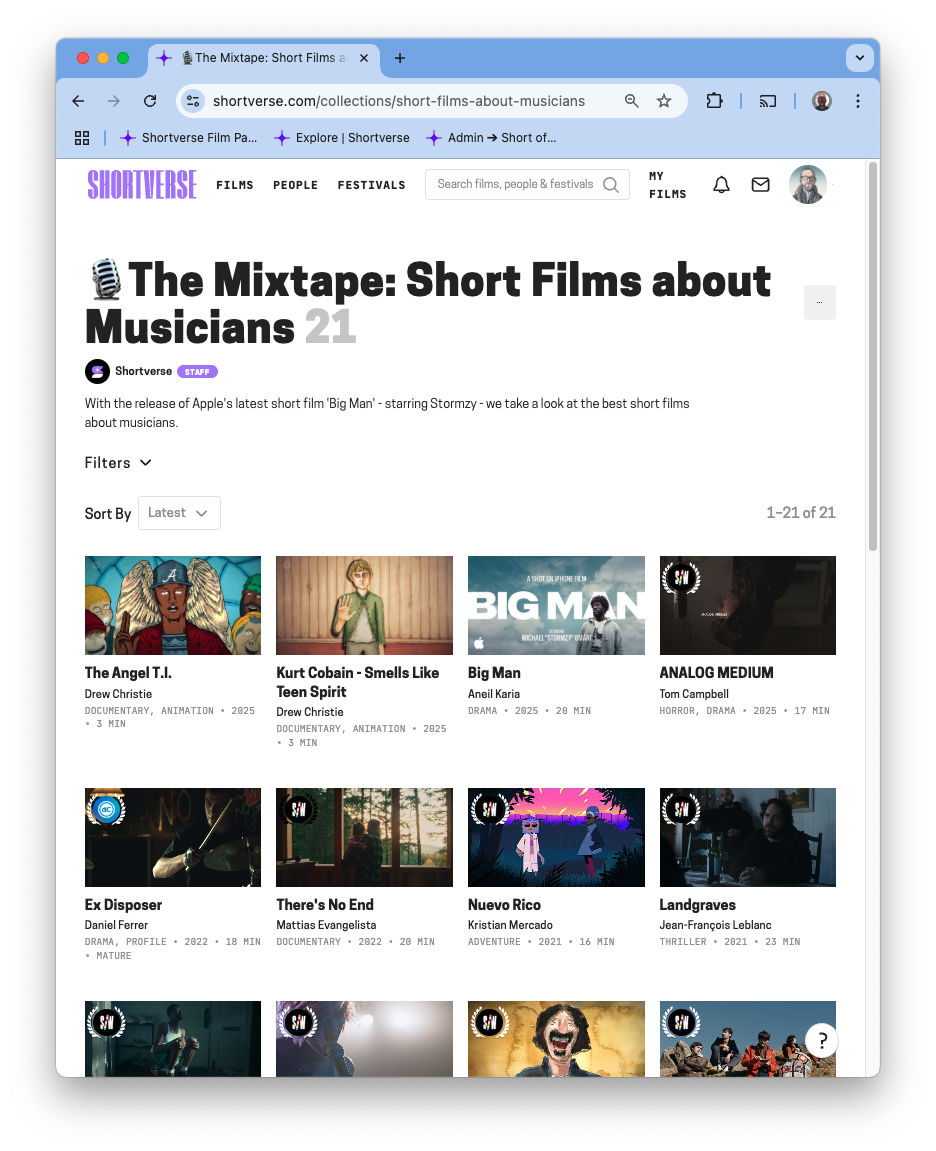Reload the page with the refresh icon
Image resolution: width=936 pixels, height=1151 pixels.
pyautogui.click(x=150, y=101)
